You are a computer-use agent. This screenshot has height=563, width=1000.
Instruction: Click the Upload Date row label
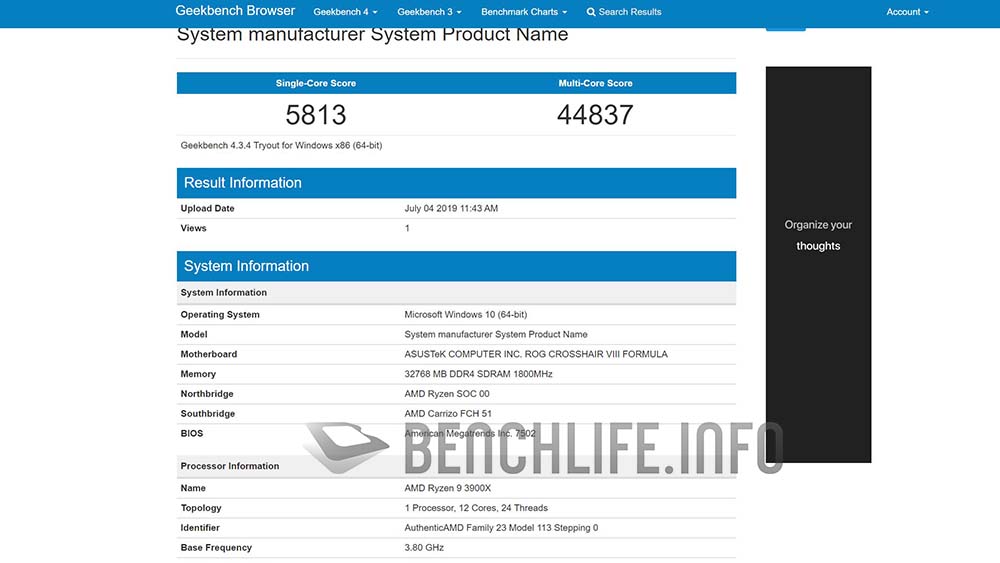(207, 208)
